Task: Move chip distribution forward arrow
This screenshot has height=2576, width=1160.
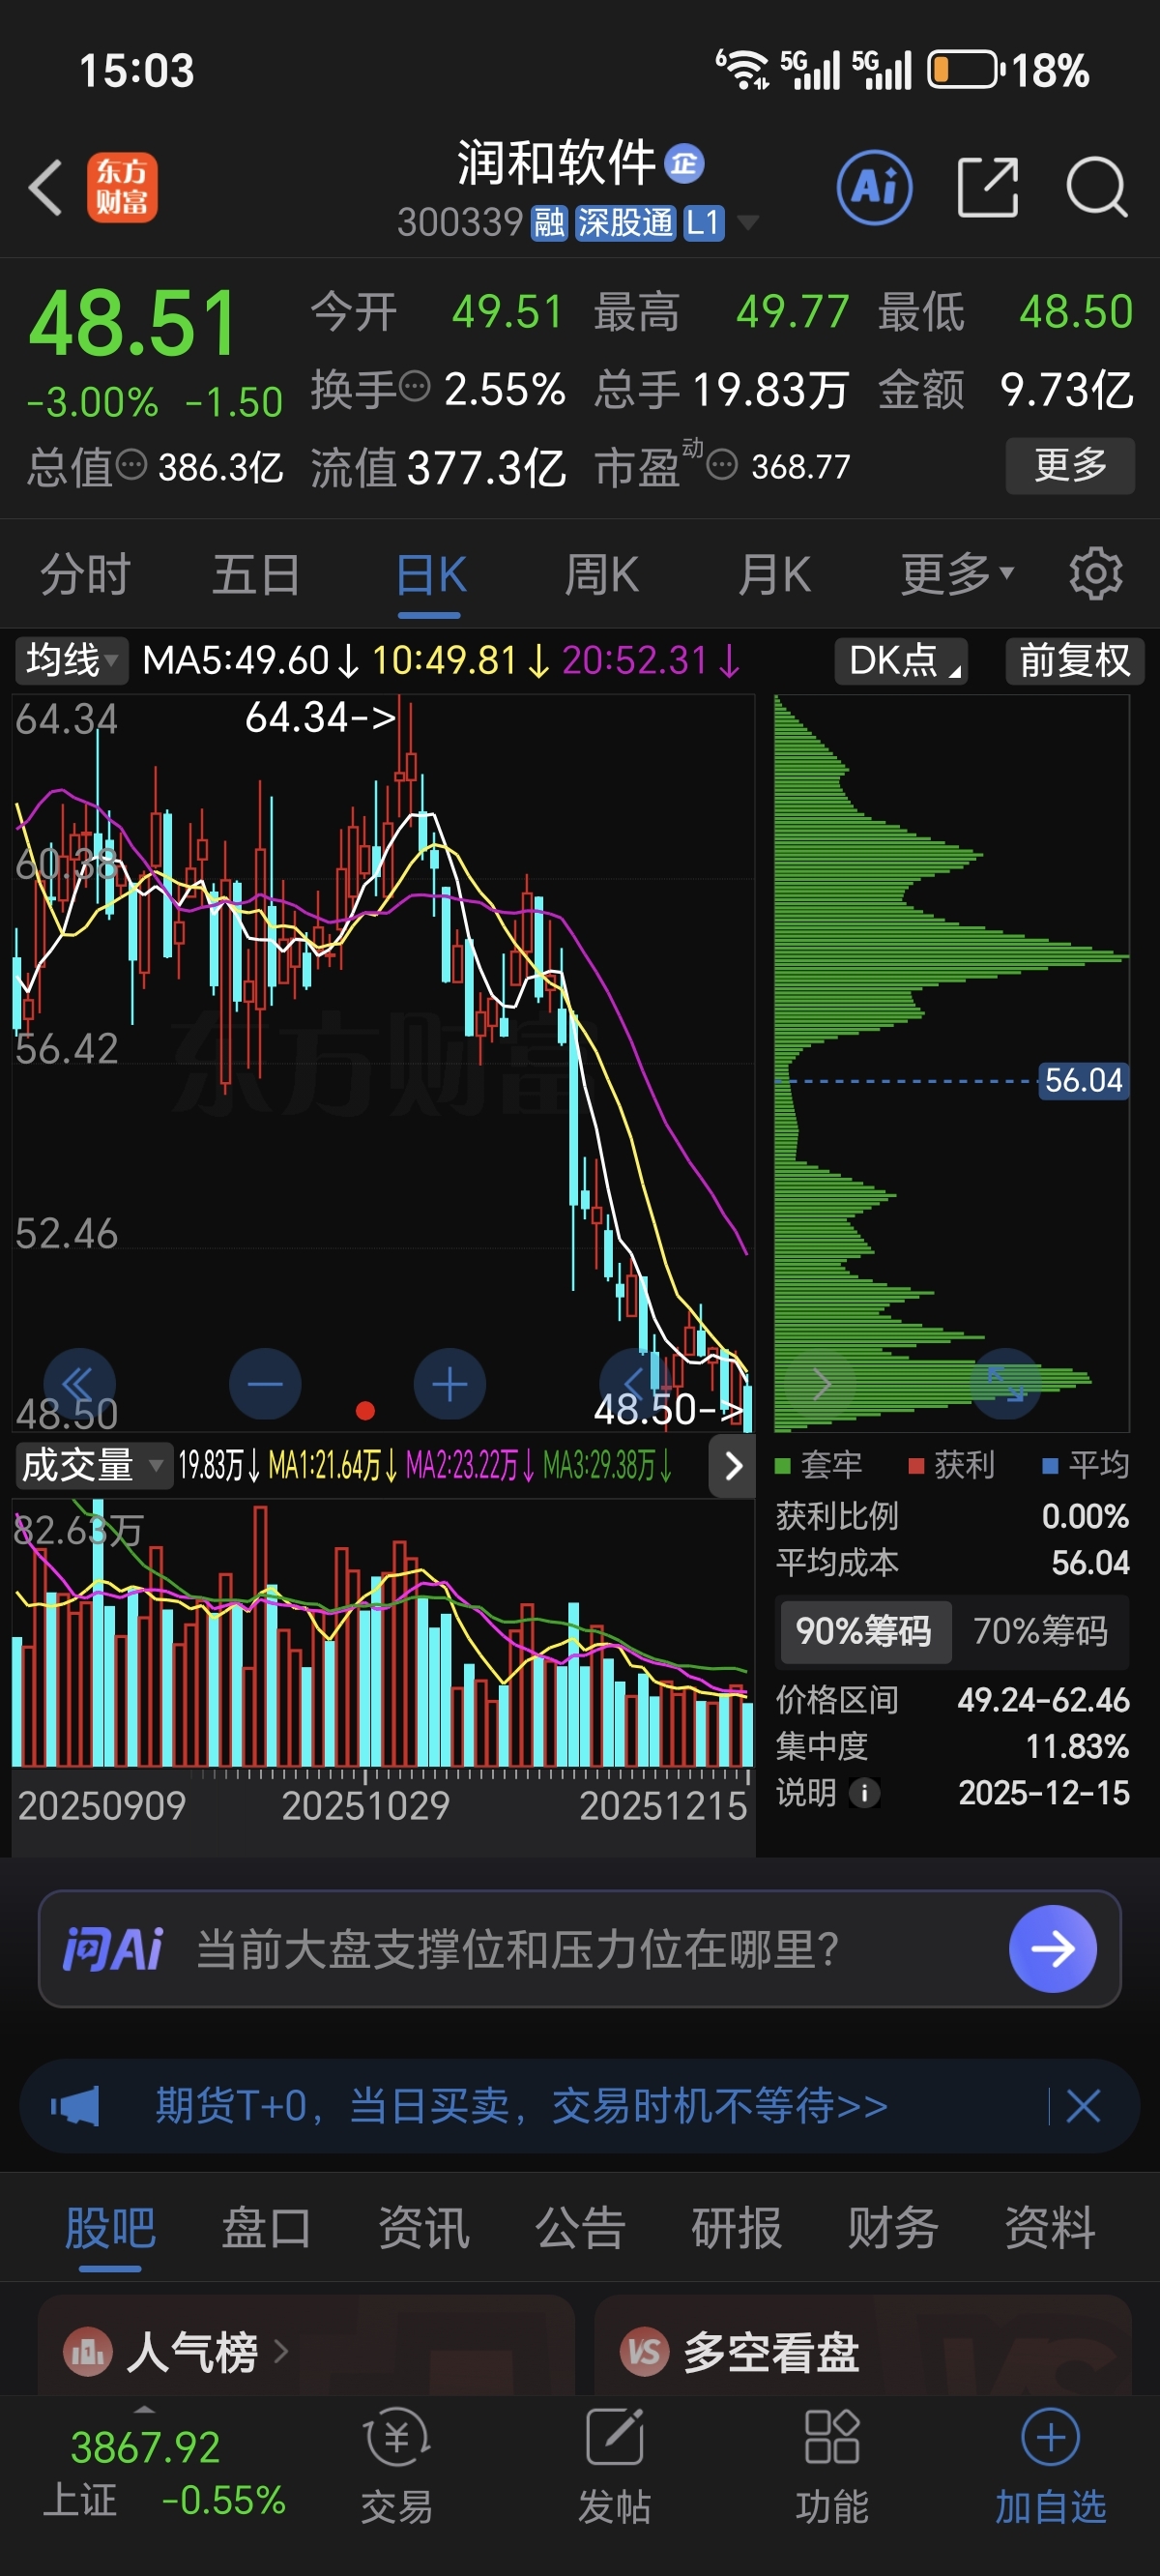Action: pos(821,1385)
